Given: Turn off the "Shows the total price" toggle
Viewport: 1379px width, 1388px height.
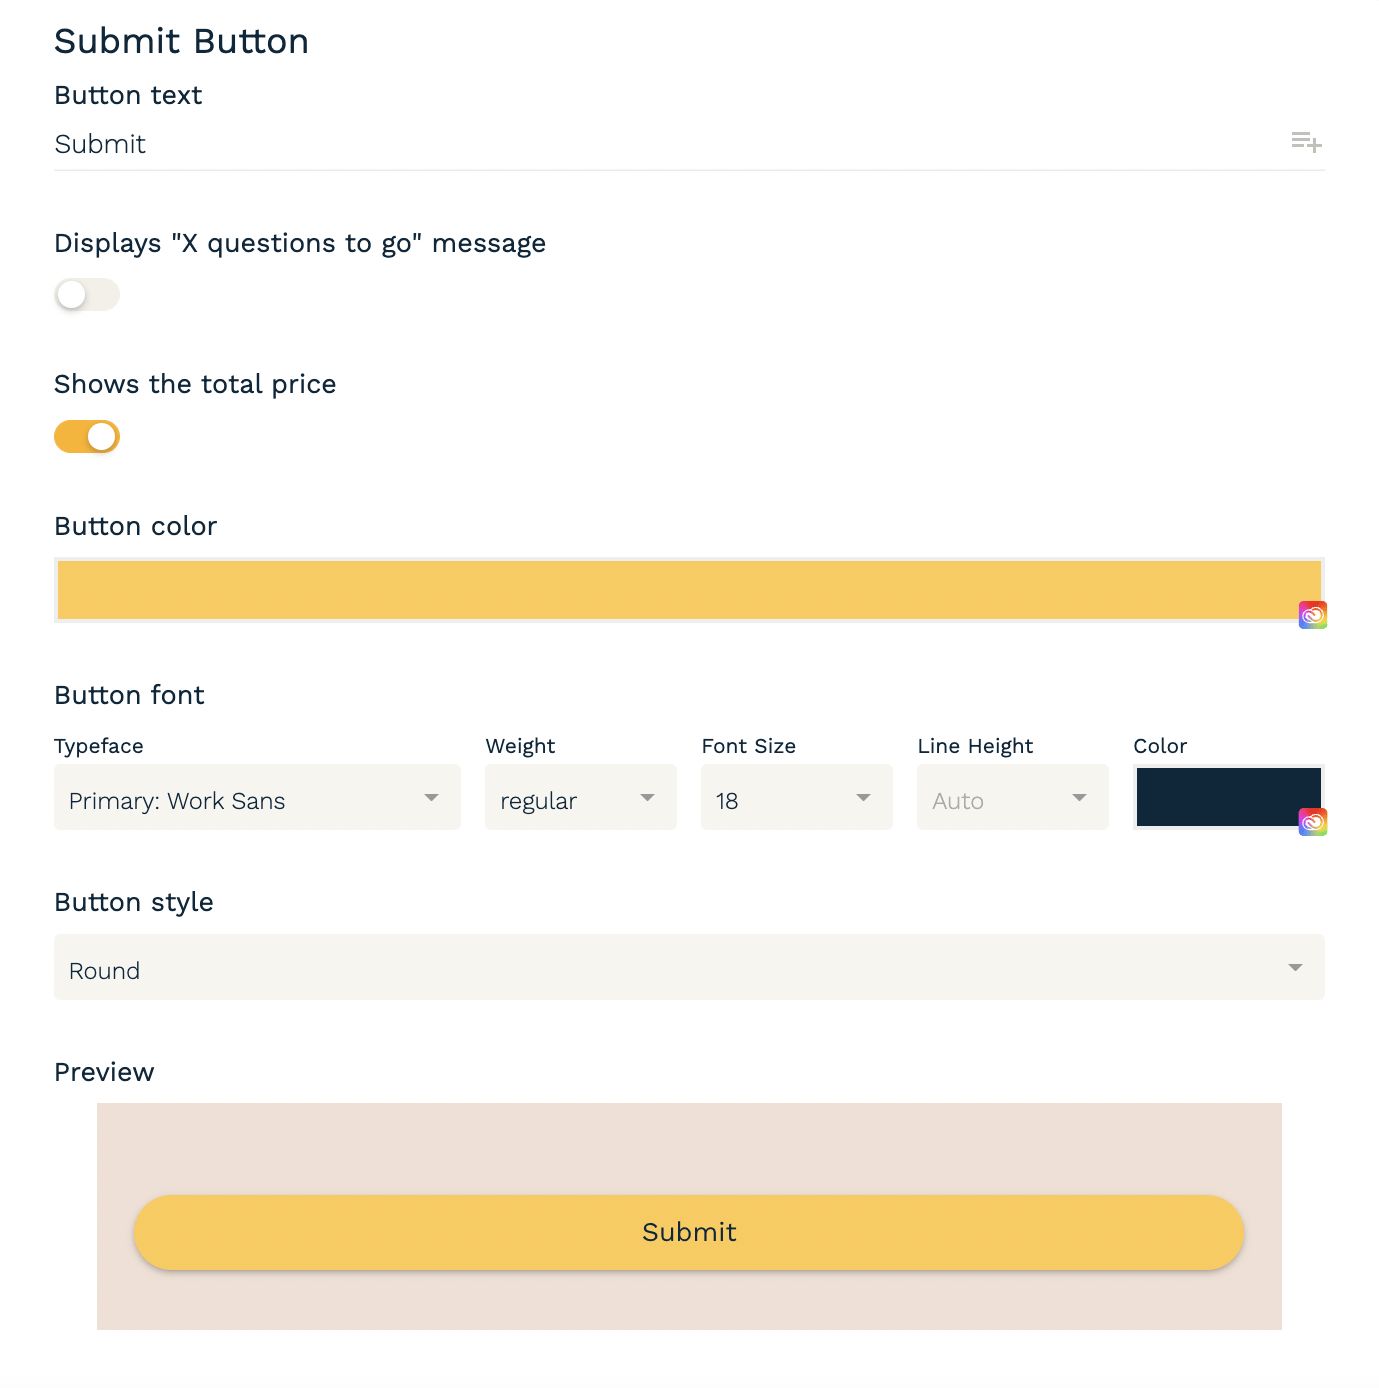Looking at the screenshot, I should point(86,437).
